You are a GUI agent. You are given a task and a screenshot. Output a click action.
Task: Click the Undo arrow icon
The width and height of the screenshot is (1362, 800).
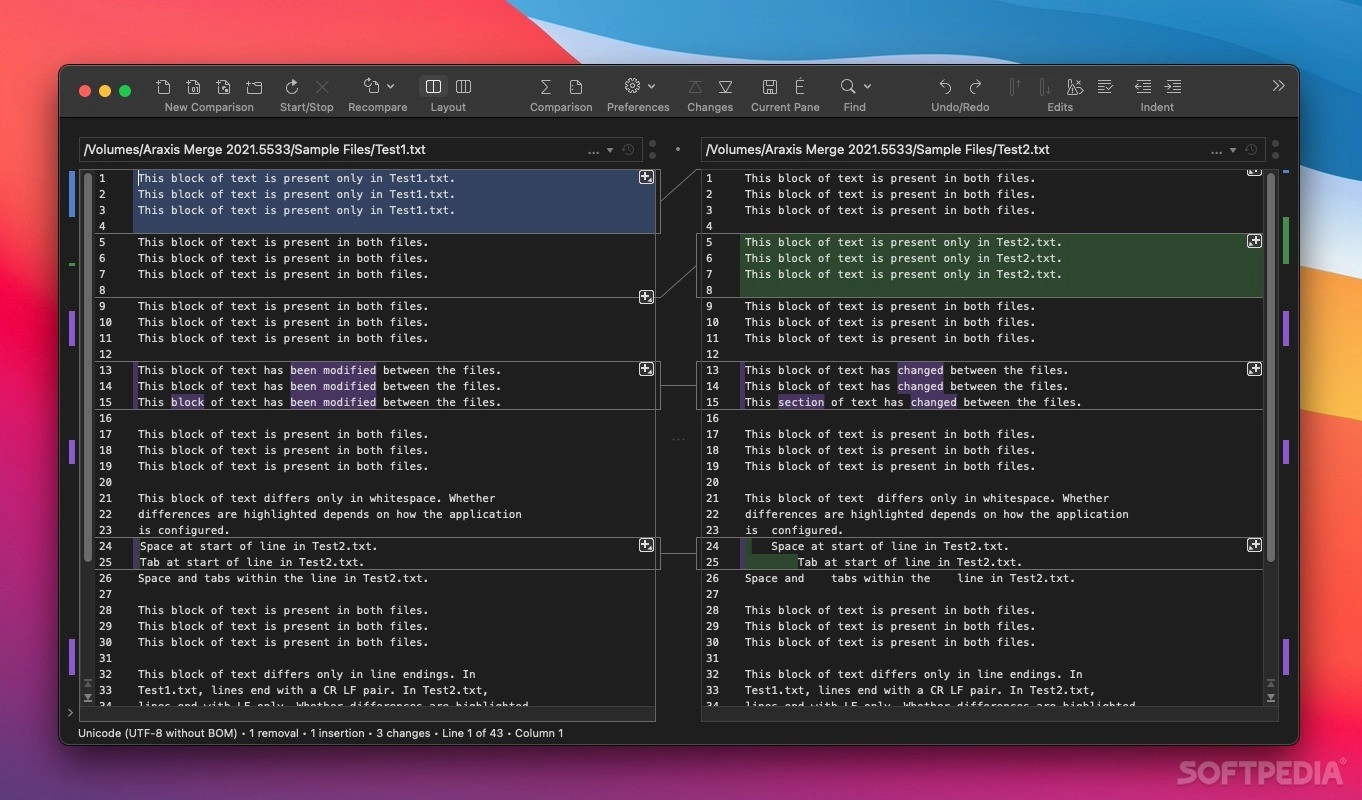945,87
